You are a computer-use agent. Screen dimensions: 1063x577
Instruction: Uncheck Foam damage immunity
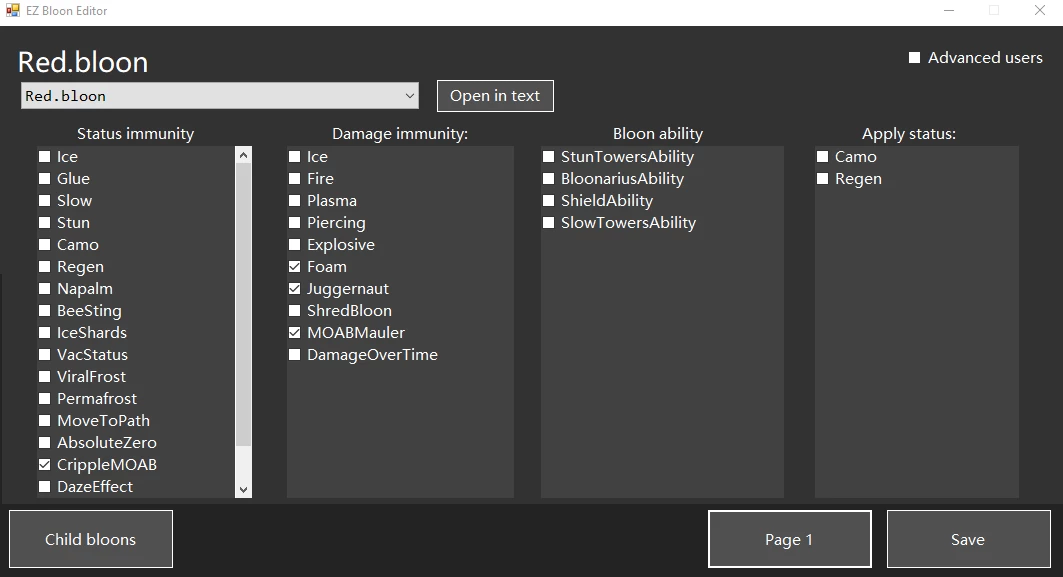(294, 266)
